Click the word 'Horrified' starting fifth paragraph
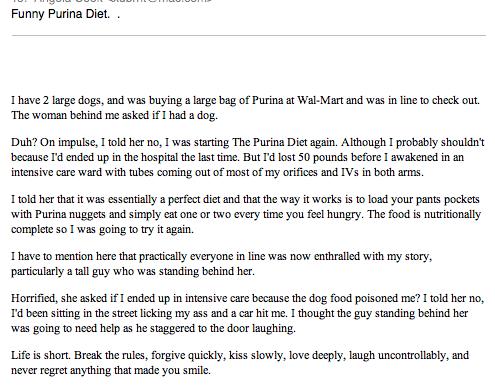This screenshot has height=389, width=495. (x=34, y=298)
